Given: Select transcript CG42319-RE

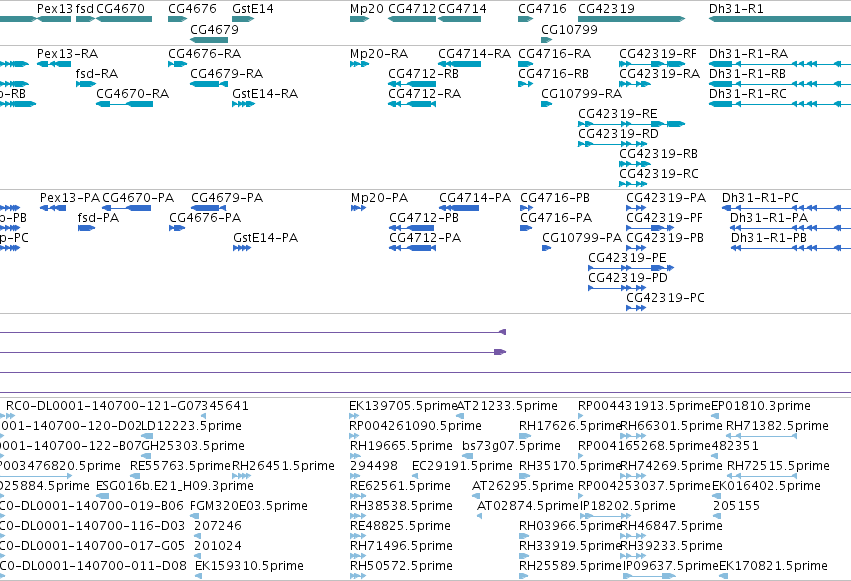Looking at the screenshot, I should click(618, 114).
